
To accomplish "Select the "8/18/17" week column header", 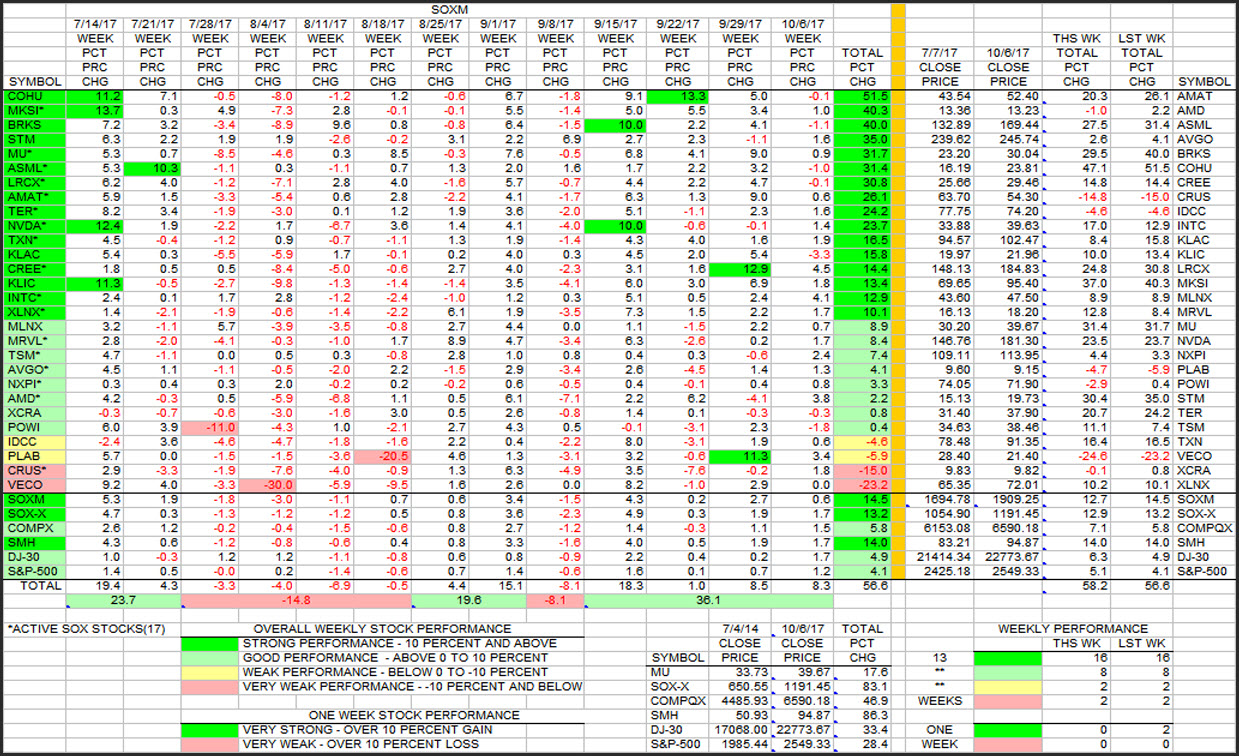I will [385, 24].
